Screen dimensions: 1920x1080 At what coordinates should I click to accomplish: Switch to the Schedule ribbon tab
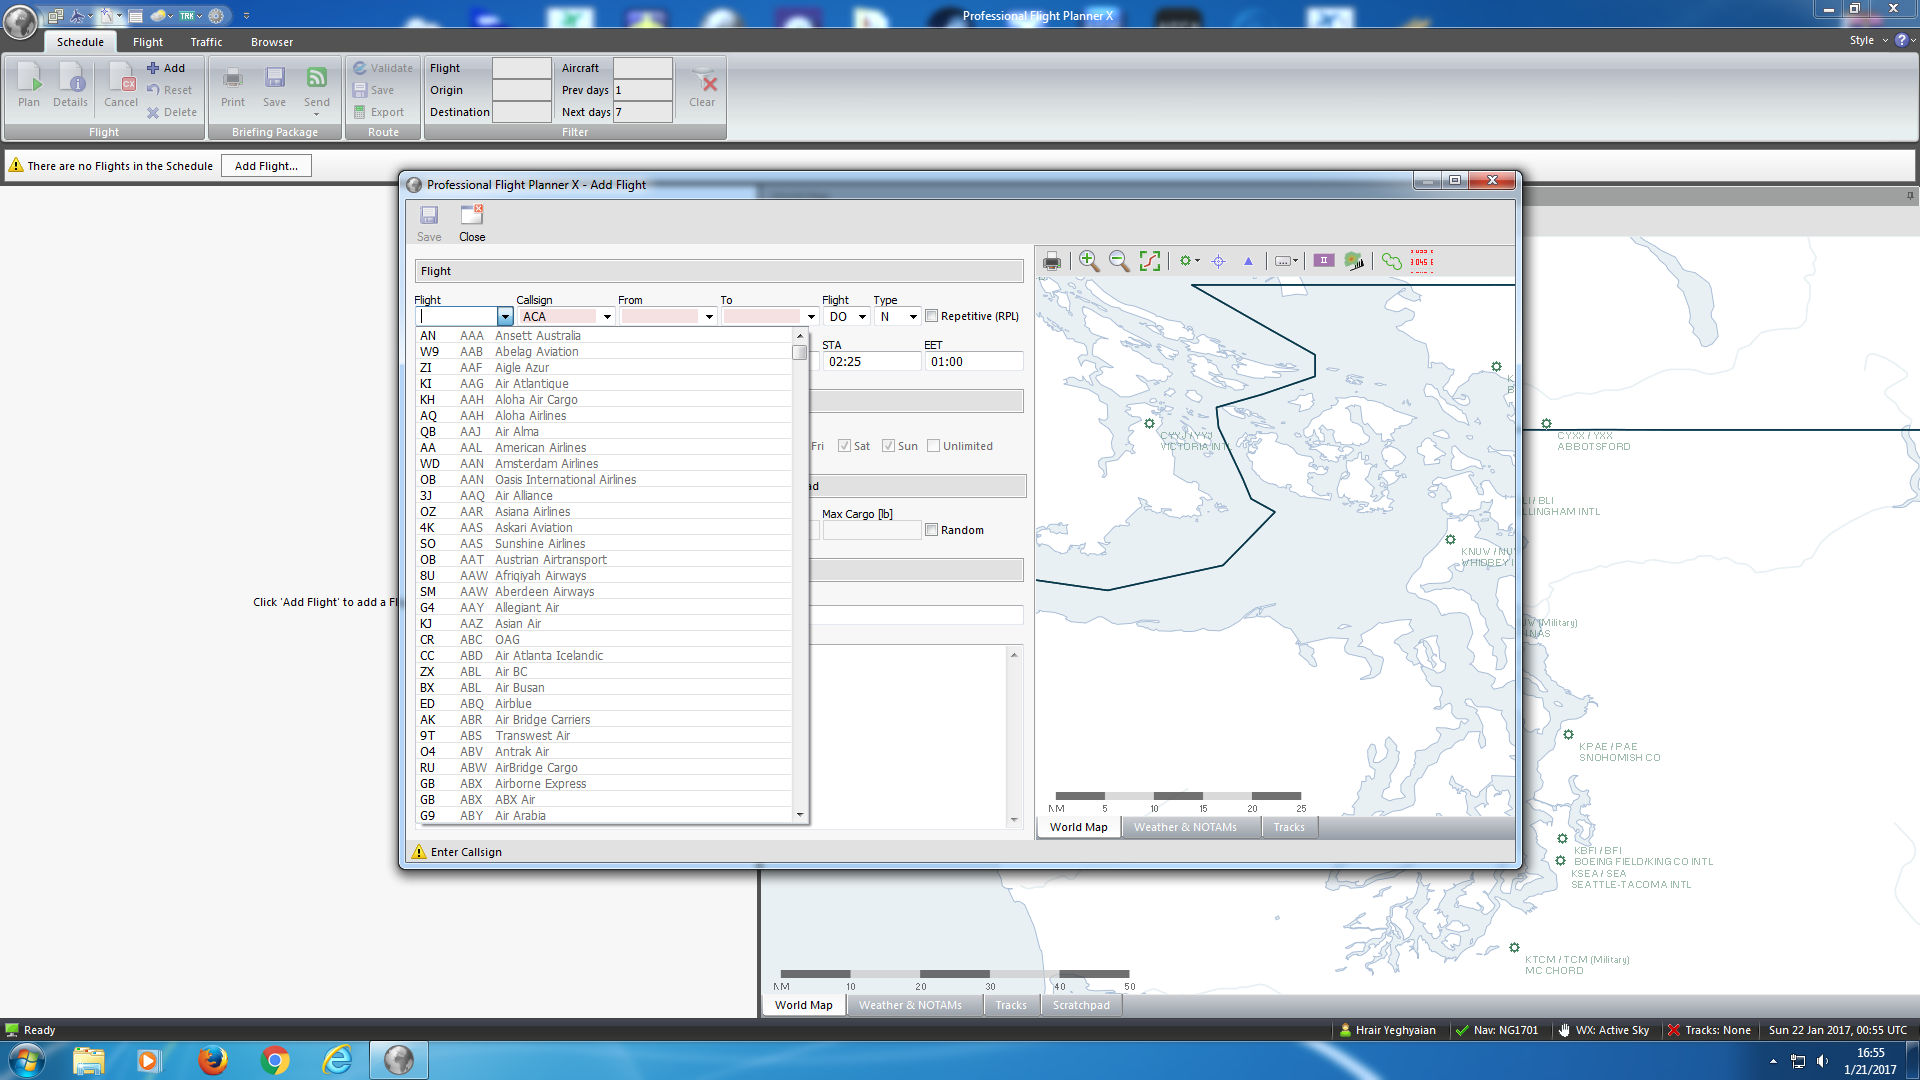[80, 42]
